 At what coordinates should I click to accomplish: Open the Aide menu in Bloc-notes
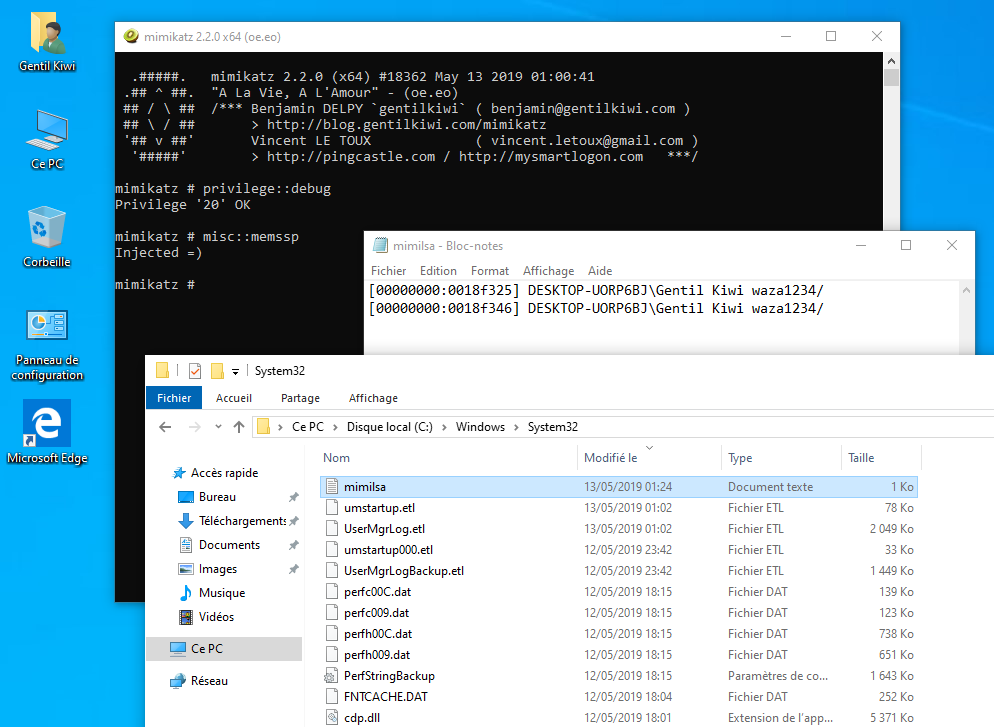[600, 271]
